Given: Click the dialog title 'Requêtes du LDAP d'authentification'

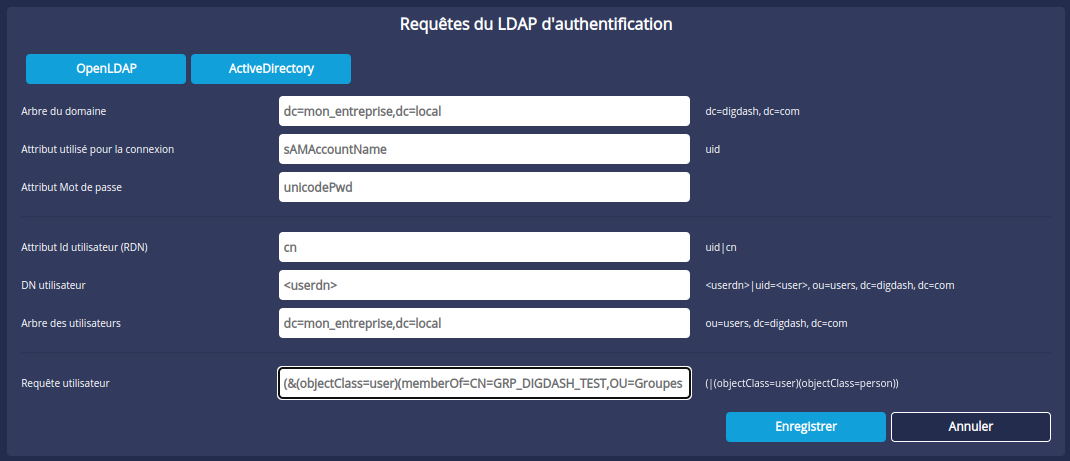Looking at the screenshot, I should pos(536,23).
